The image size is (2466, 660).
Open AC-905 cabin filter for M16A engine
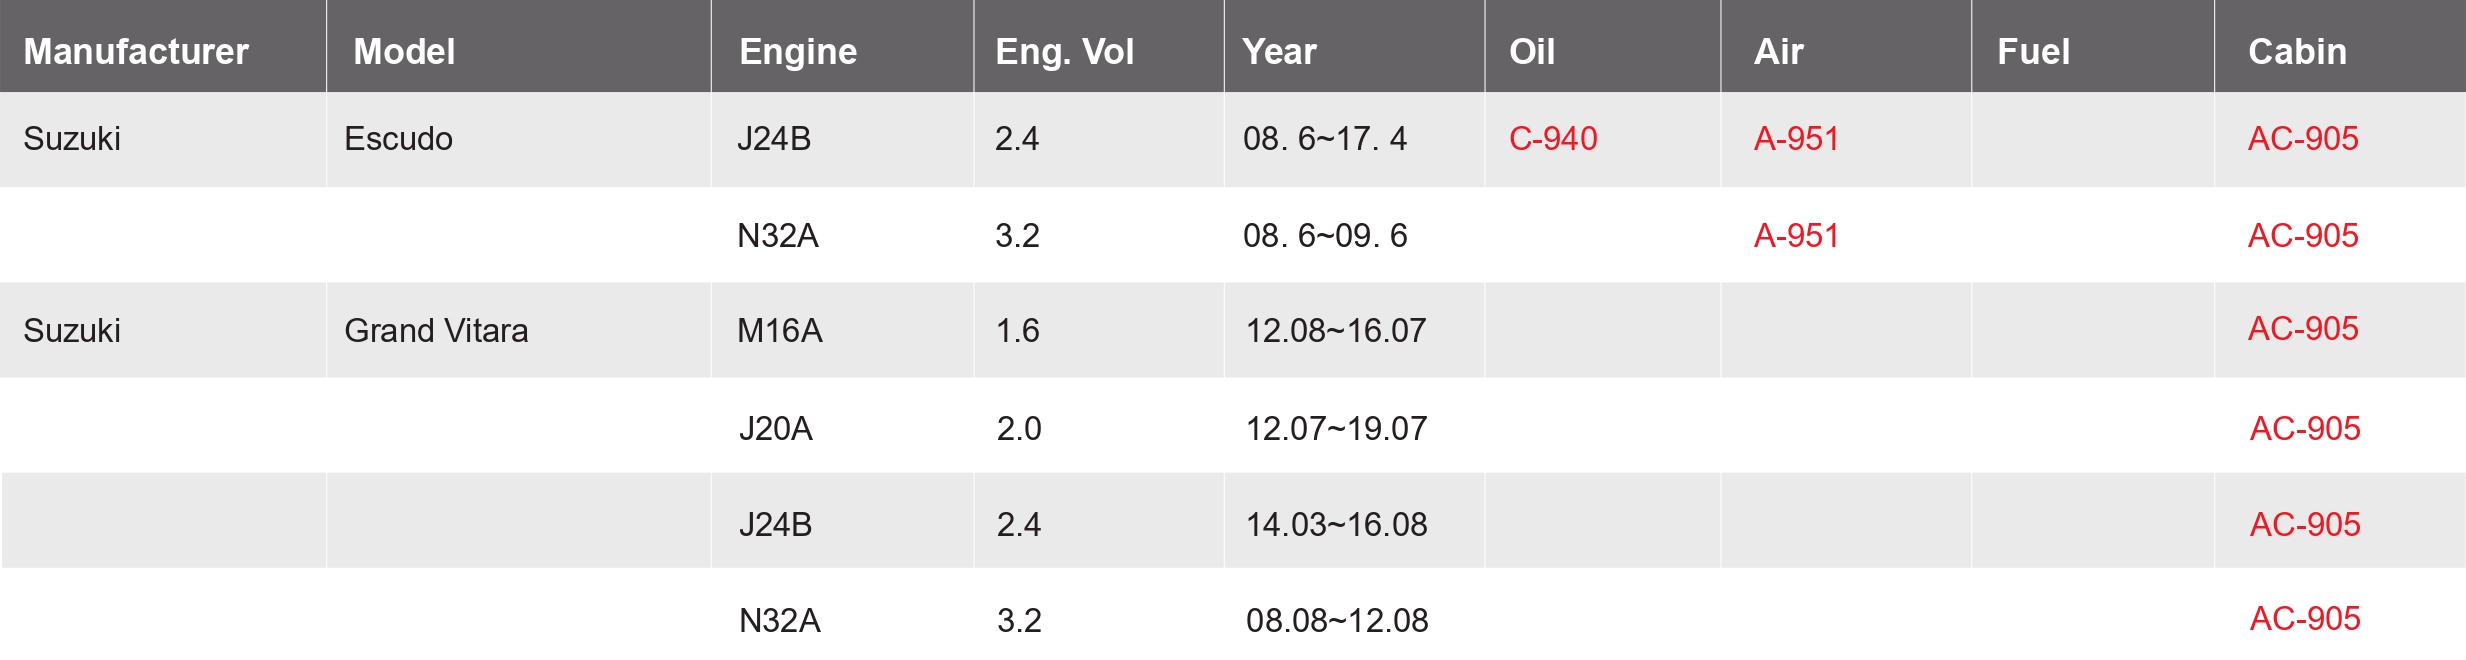point(2303,328)
